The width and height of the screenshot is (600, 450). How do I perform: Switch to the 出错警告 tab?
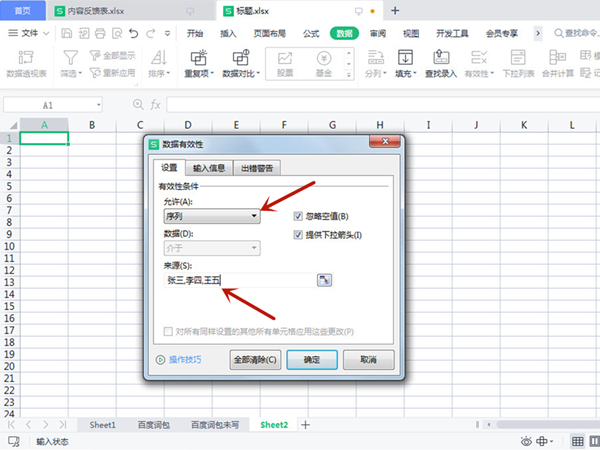pos(257,168)
